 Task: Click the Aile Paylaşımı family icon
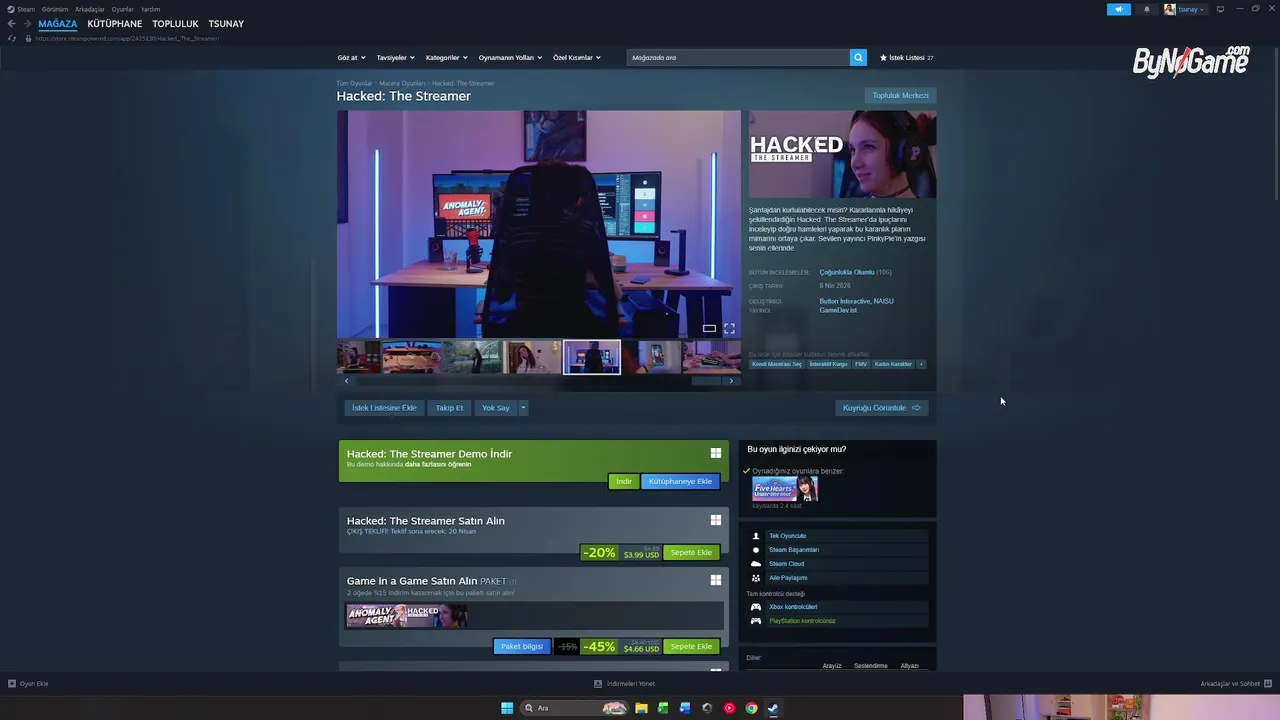click(x=756, y=578)
